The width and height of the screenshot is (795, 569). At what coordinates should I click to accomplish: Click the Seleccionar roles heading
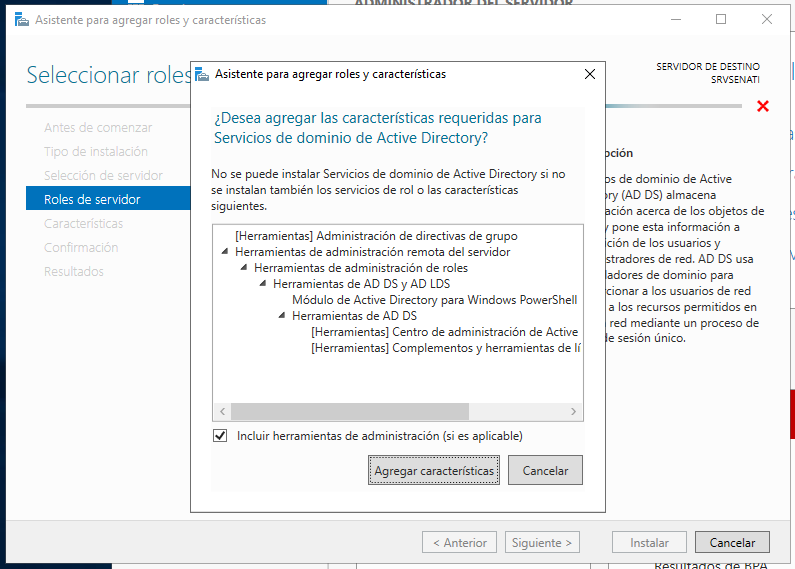coord(109,75)
